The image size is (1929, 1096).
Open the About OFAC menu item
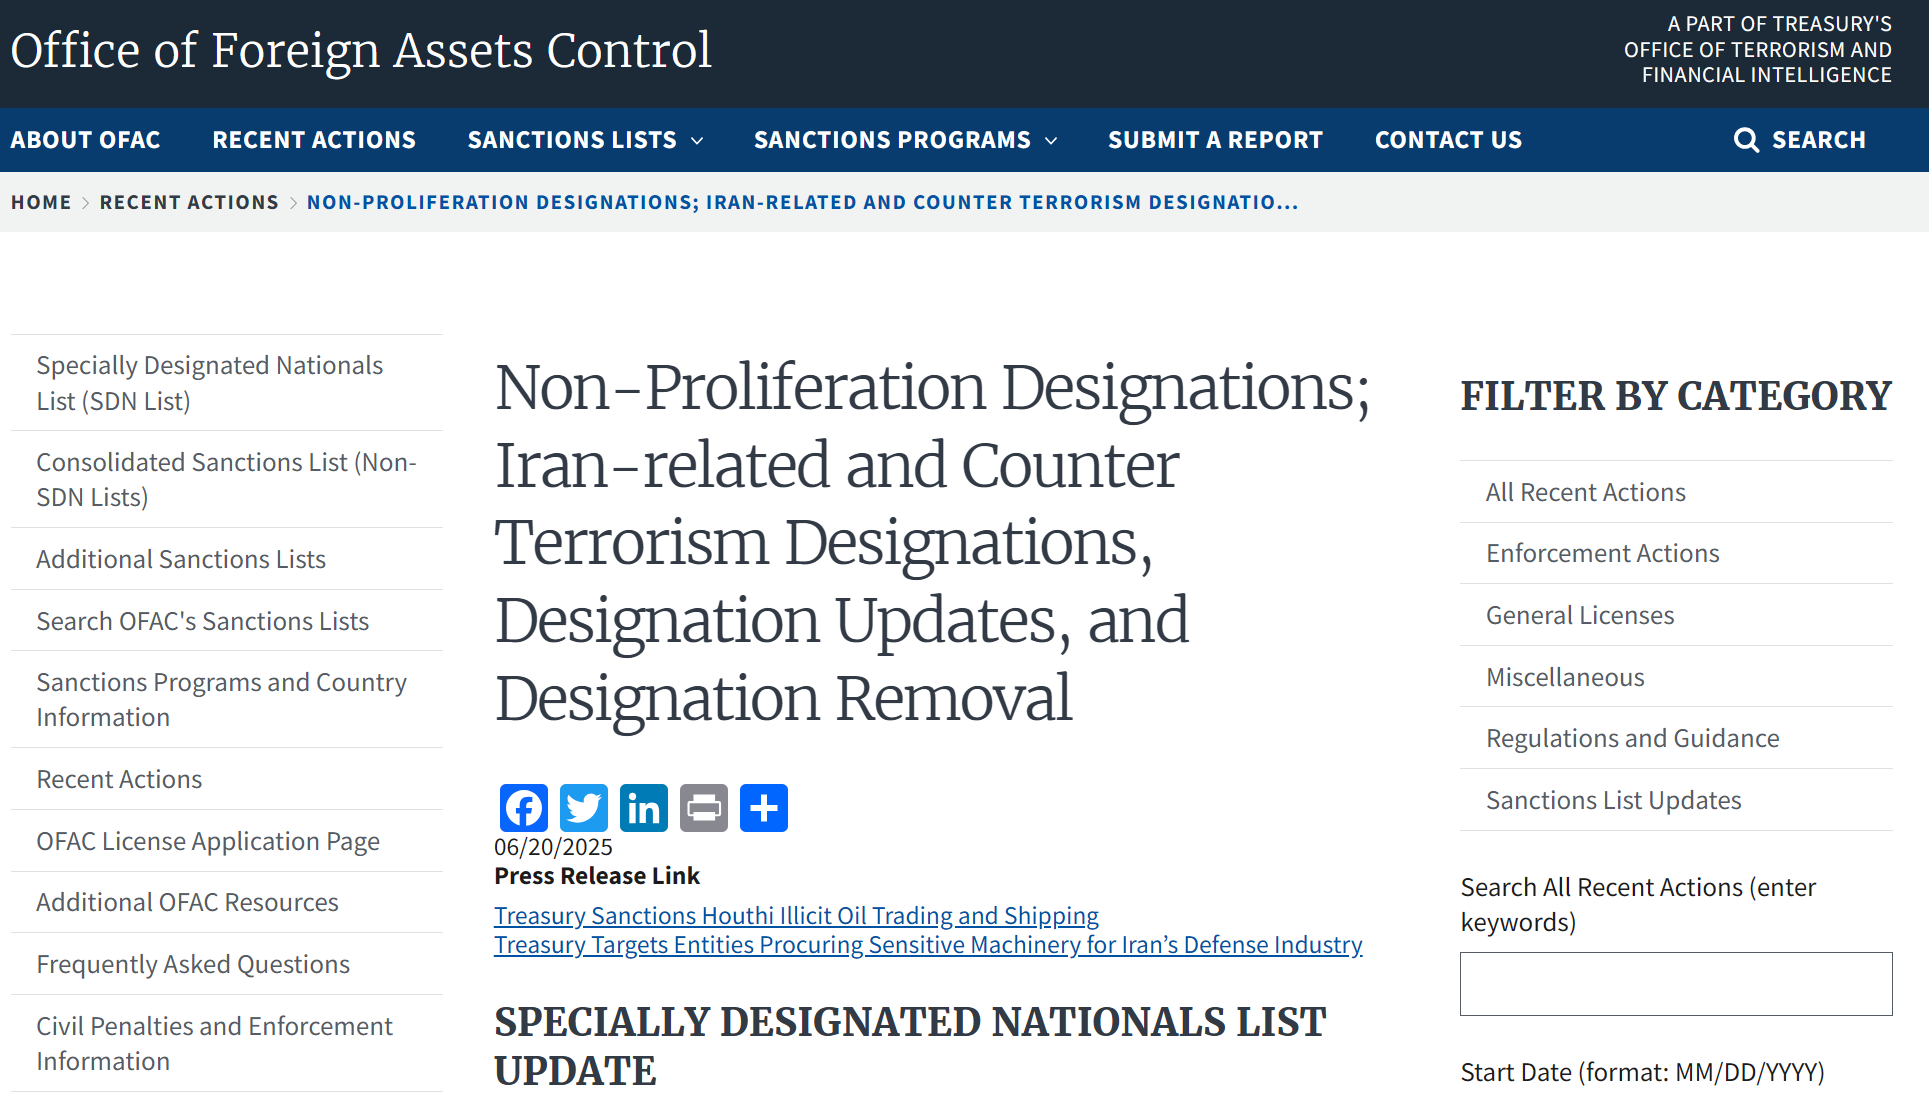85,140
